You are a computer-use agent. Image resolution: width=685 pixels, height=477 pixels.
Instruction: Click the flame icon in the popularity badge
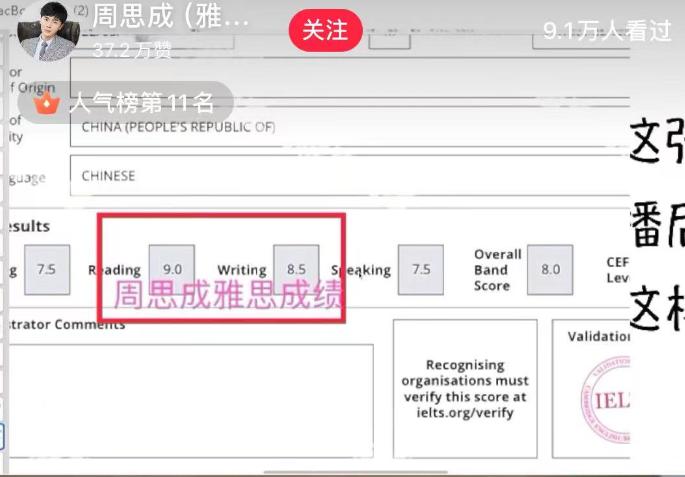tap(45, 102)
